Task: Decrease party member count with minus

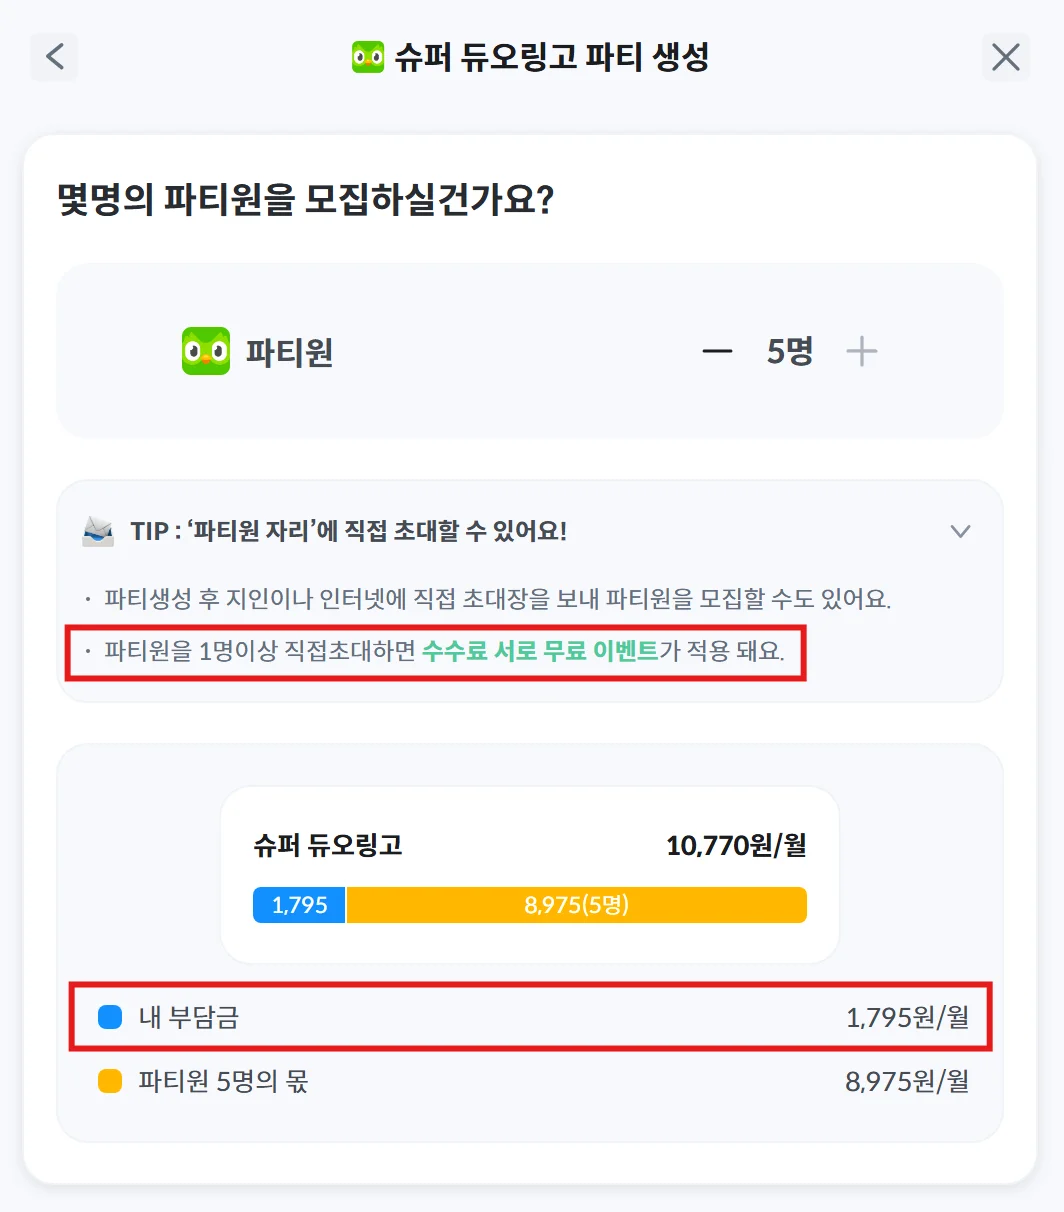Action: click(717, 352)
